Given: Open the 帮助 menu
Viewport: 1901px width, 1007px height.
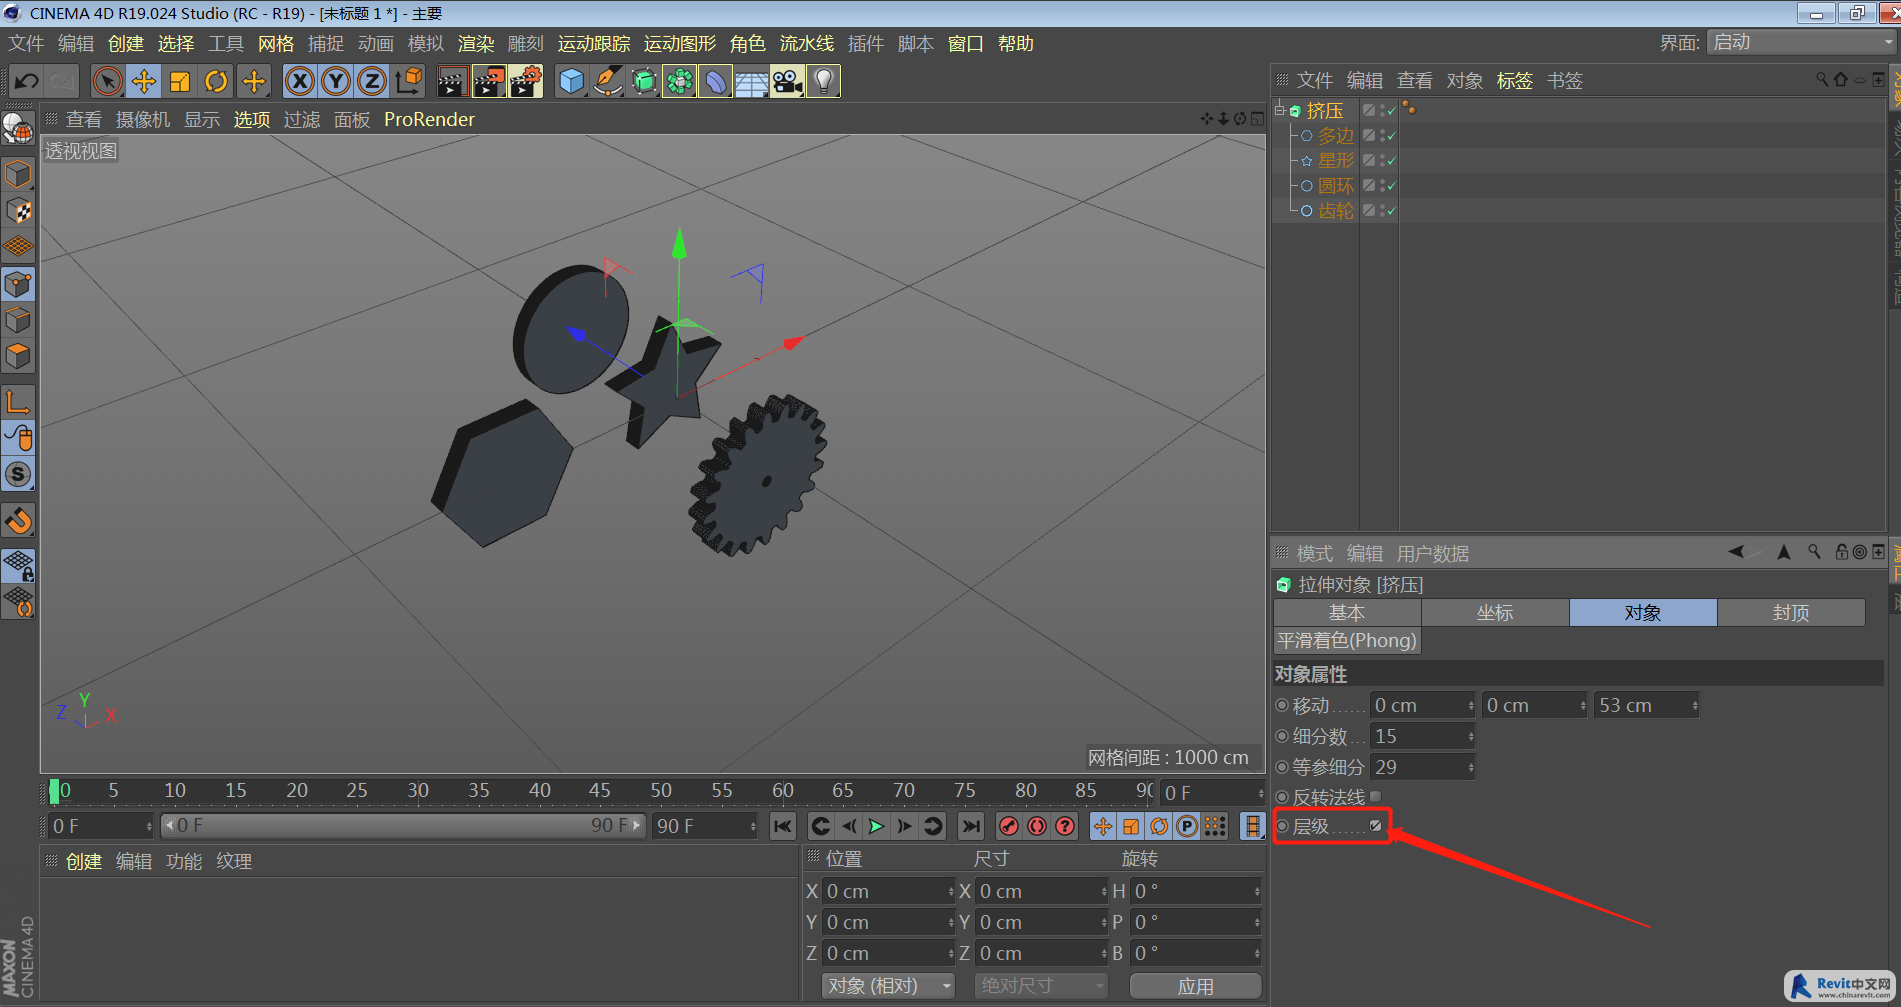Looking at the screenshot, I should point(1016,44).
